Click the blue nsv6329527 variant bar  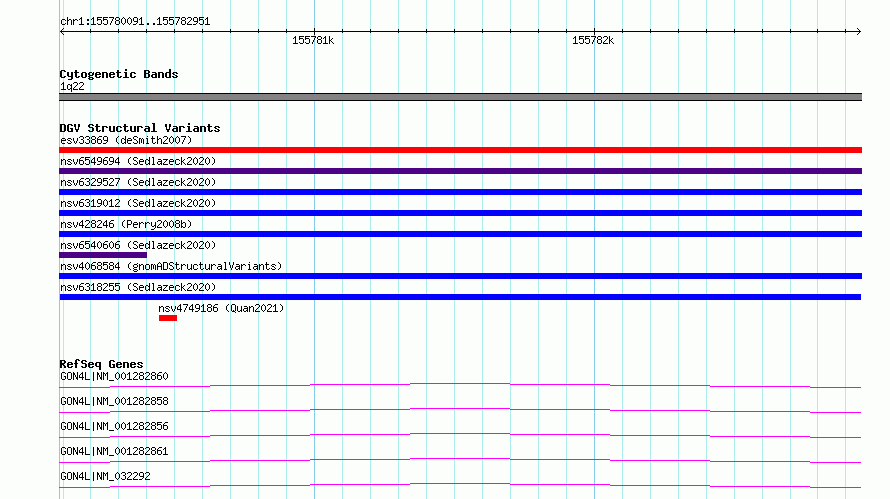(460, 192)
